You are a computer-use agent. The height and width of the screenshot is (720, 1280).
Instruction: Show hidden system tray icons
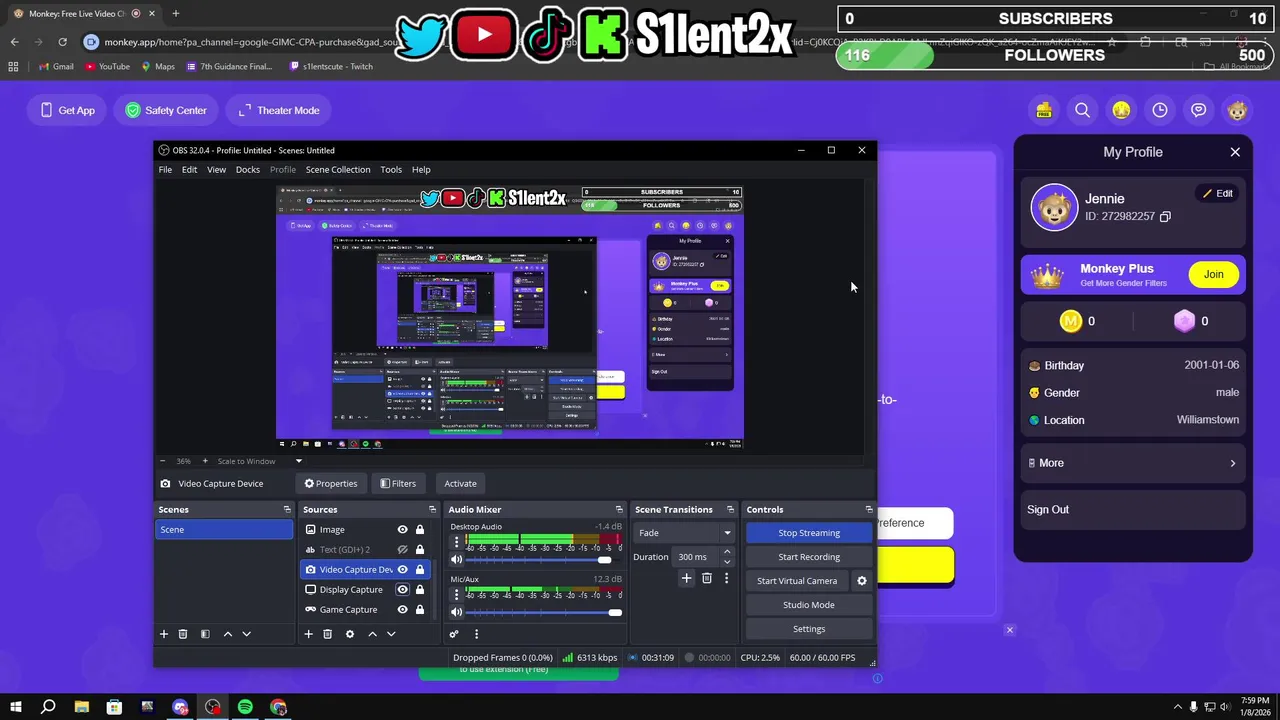pyautogui.click(x=1177, y=707)
